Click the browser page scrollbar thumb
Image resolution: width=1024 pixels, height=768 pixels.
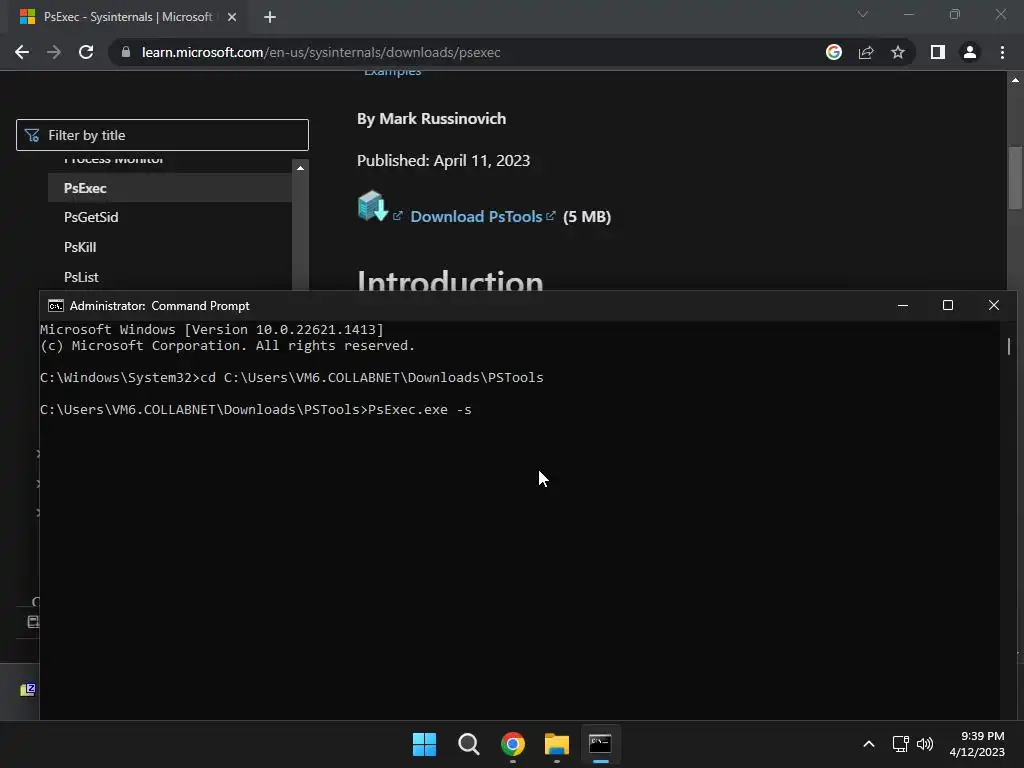(1015, 178)
